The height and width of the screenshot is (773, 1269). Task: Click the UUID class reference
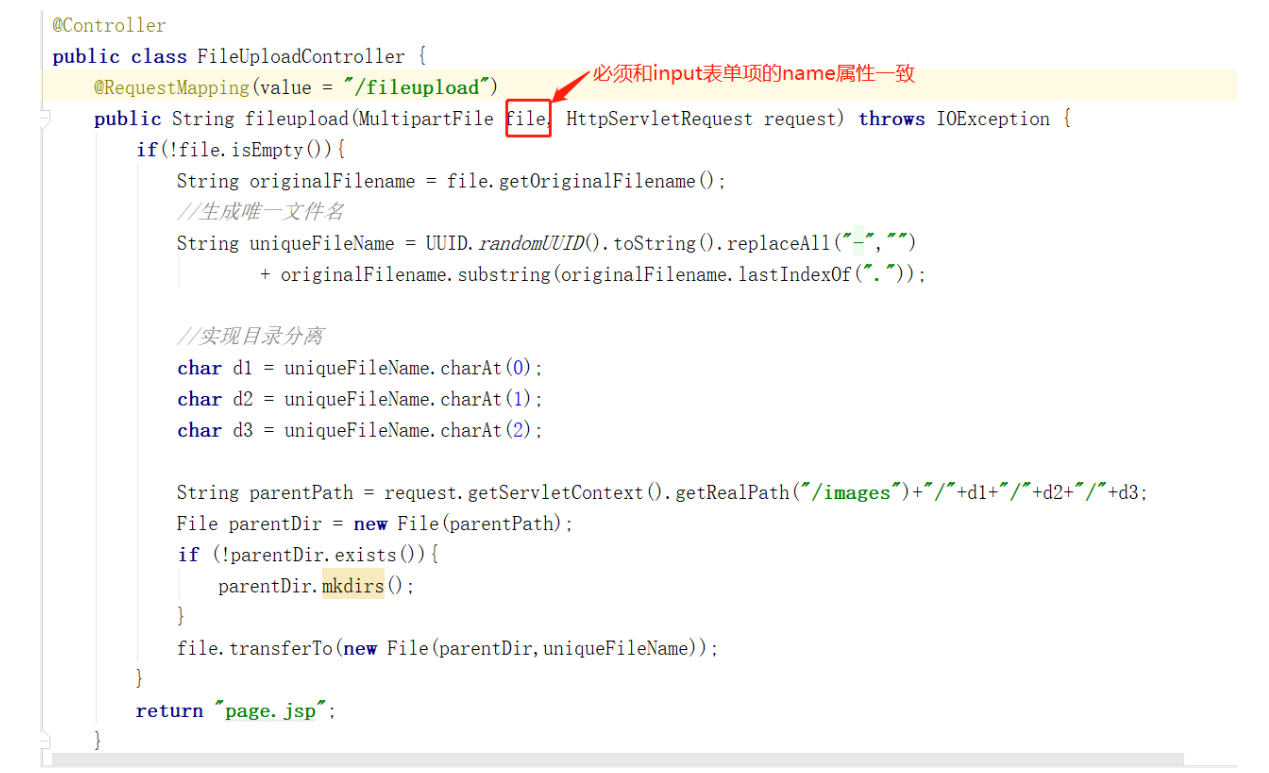(x=446, y=243)
